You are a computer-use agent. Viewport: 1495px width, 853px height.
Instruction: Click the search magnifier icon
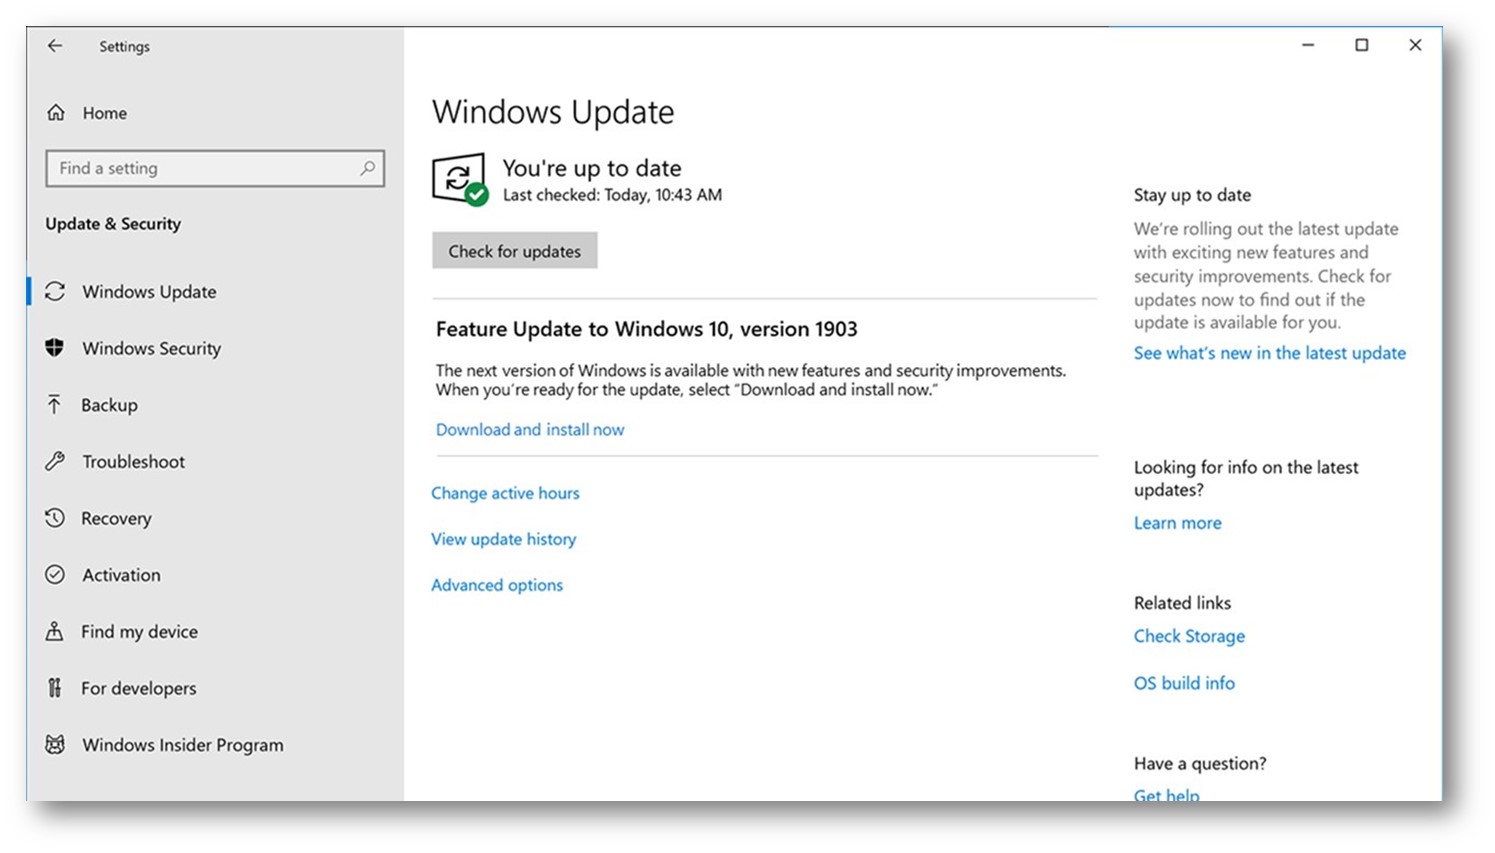click(x=368, y=168)
